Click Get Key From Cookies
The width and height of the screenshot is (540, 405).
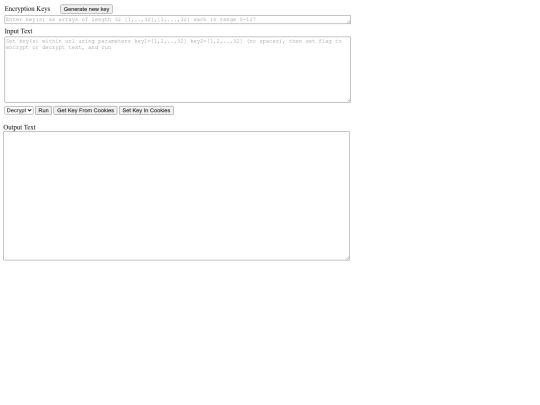[85, 110]
